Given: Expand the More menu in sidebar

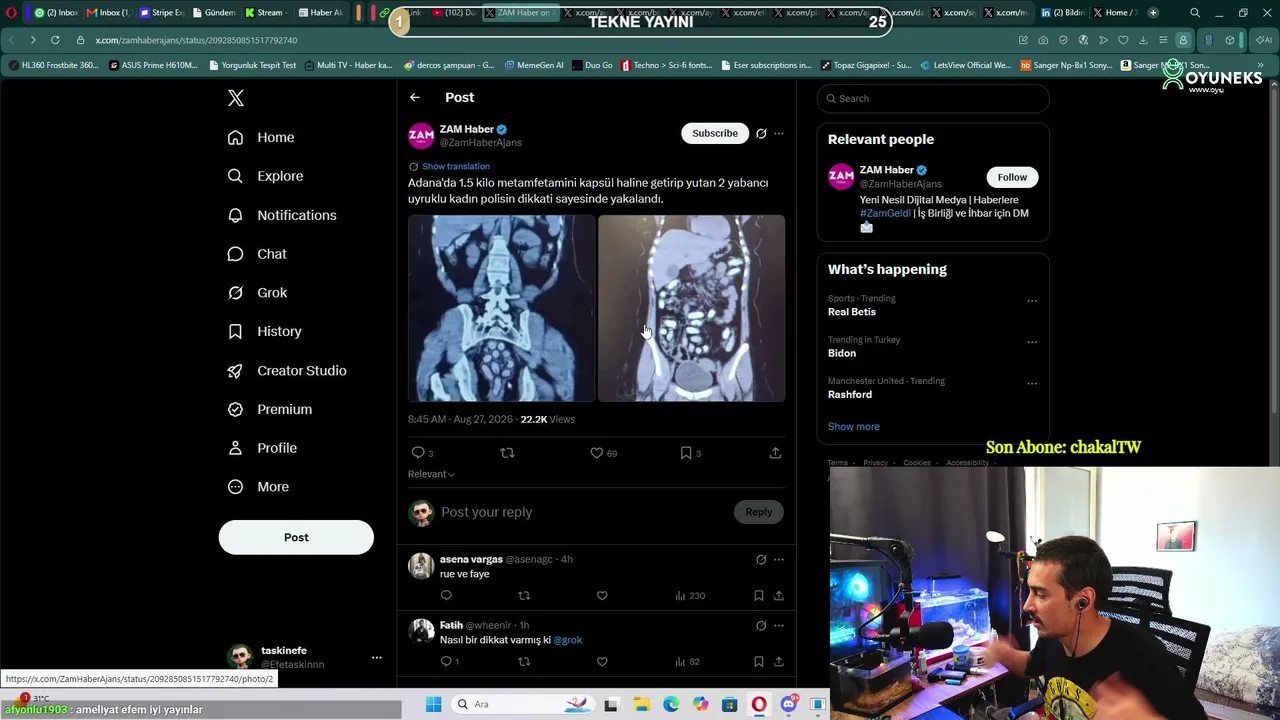Looking at the screenshot, I should coord(258,487).
